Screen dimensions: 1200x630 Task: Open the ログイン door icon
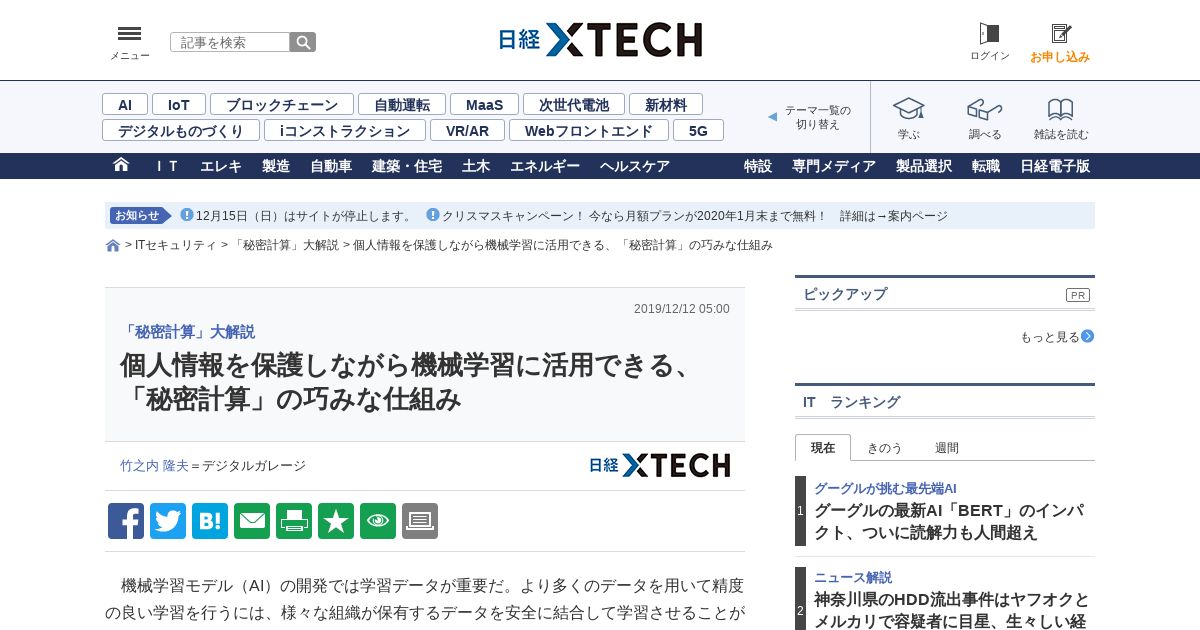989,34
